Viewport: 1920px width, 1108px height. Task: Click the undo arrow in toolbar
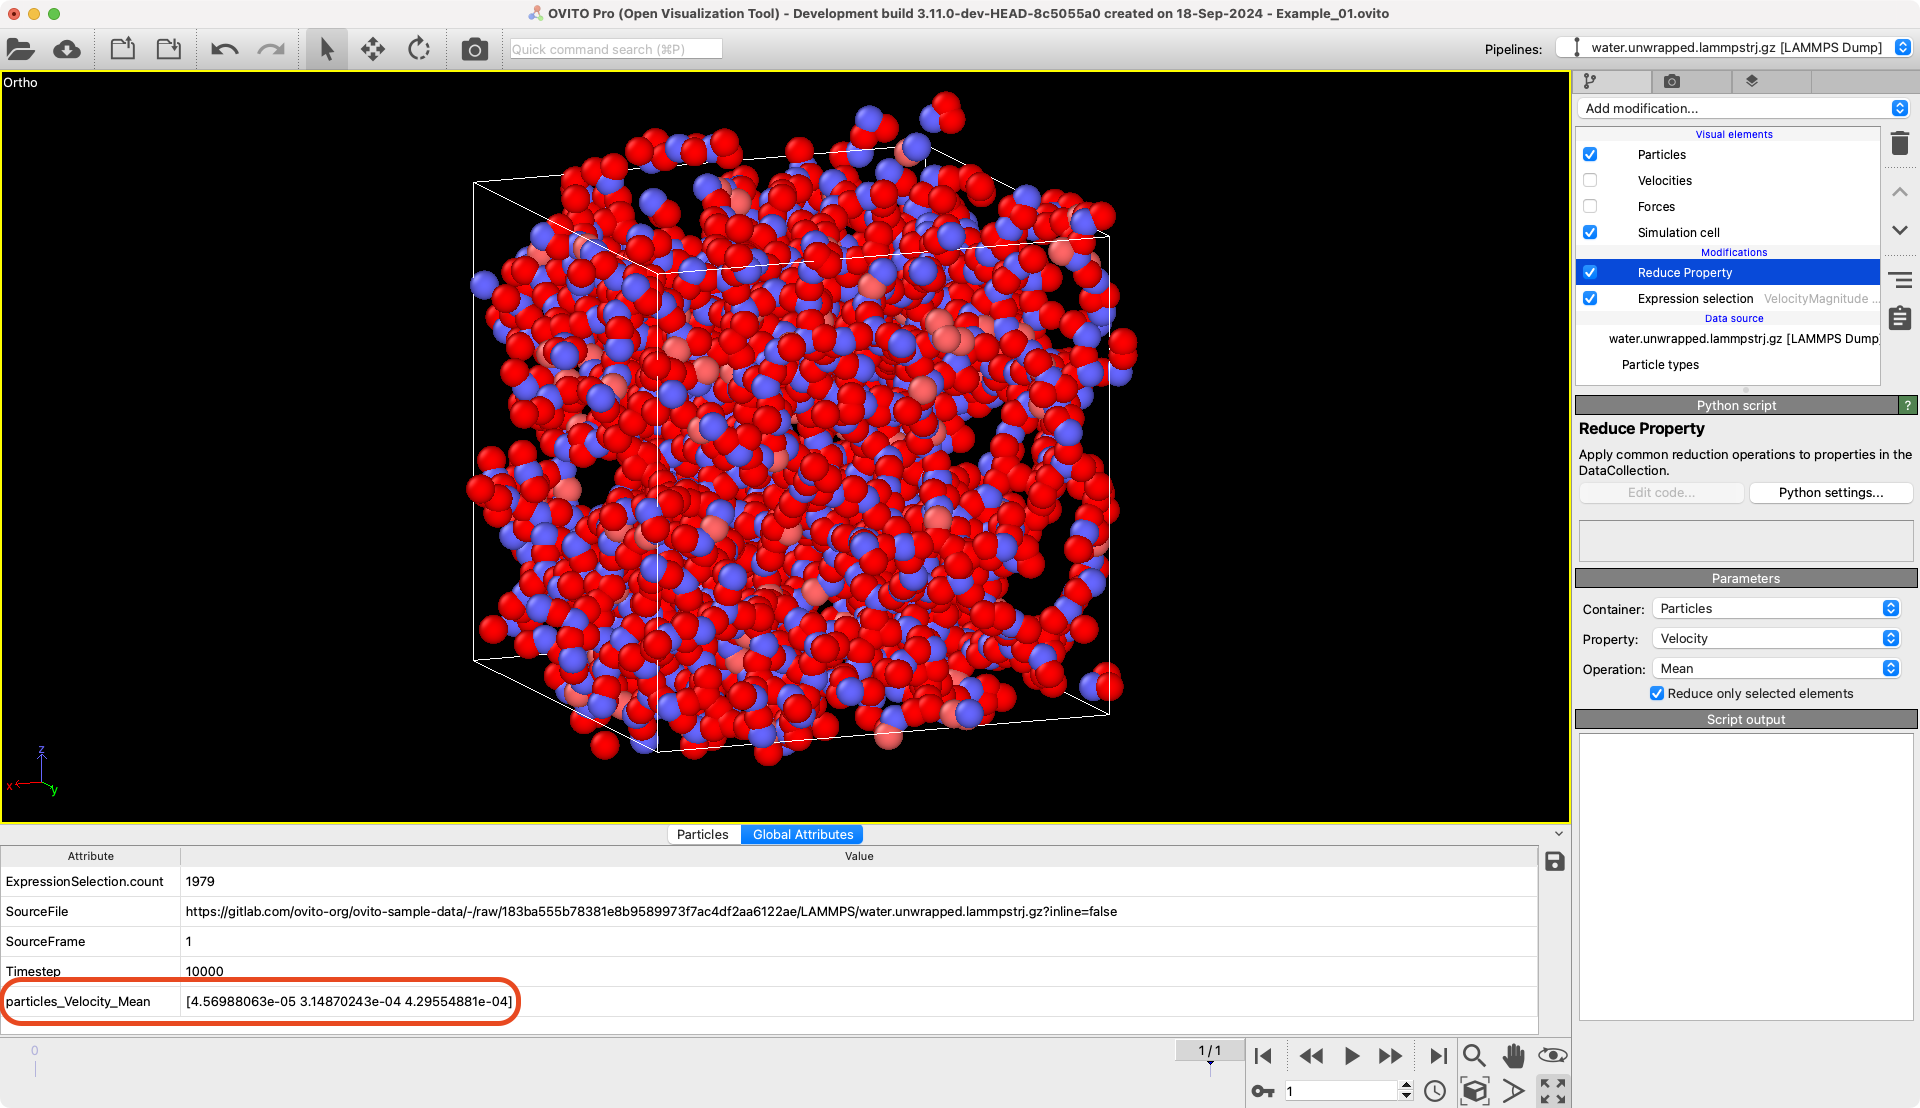(224, 49)
